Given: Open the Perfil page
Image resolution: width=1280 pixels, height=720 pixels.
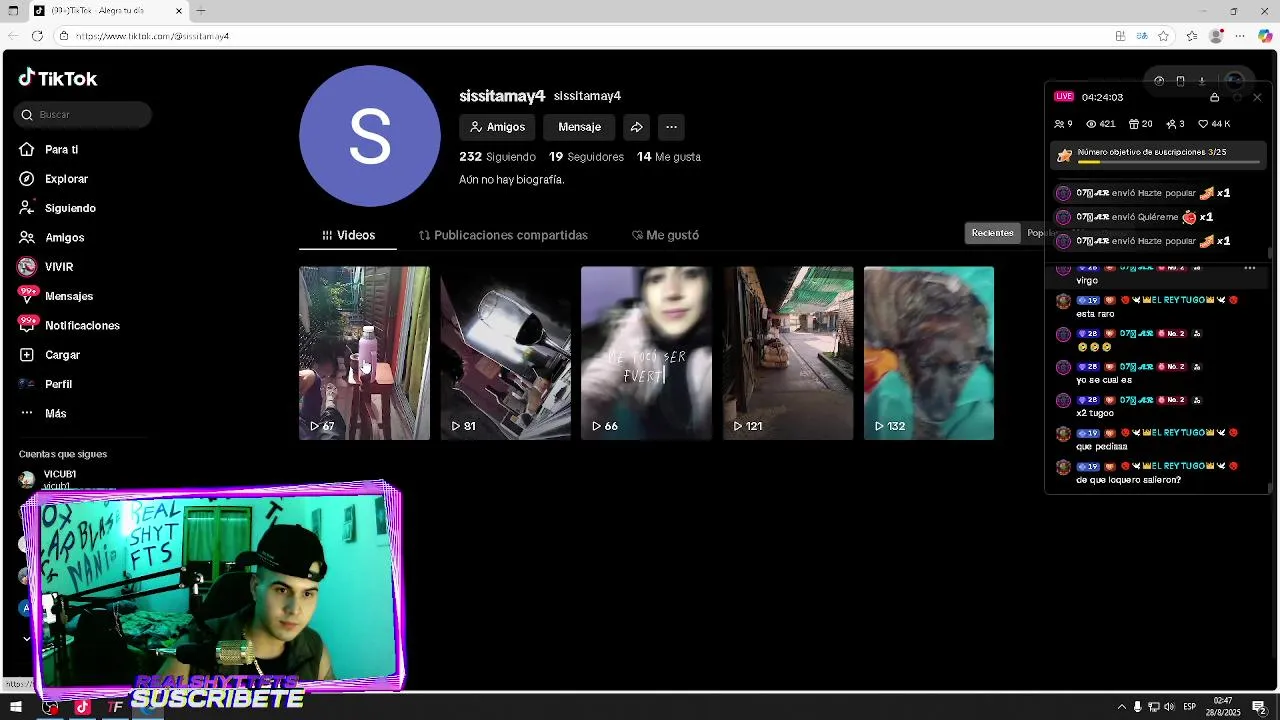Looking at the screenshot, I should pyautogui.click(x=58, y=384).
